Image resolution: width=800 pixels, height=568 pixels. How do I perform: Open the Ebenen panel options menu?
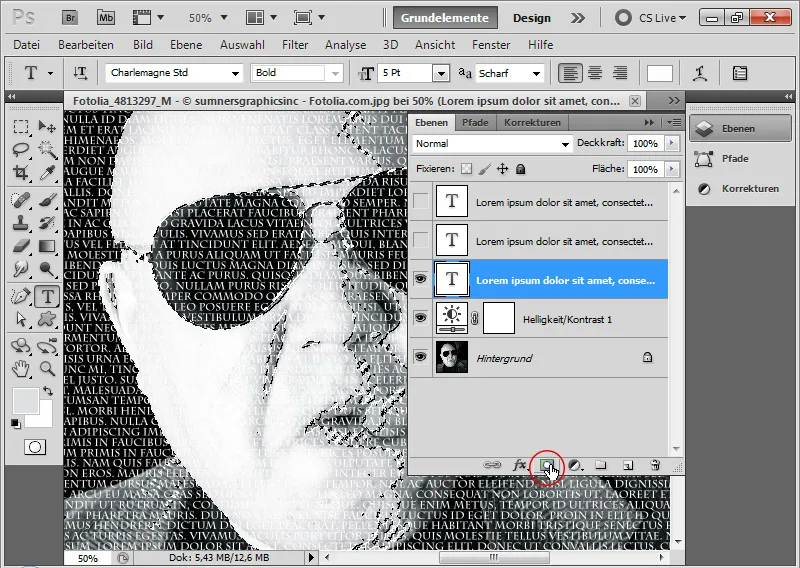click(x=674, y=122)
